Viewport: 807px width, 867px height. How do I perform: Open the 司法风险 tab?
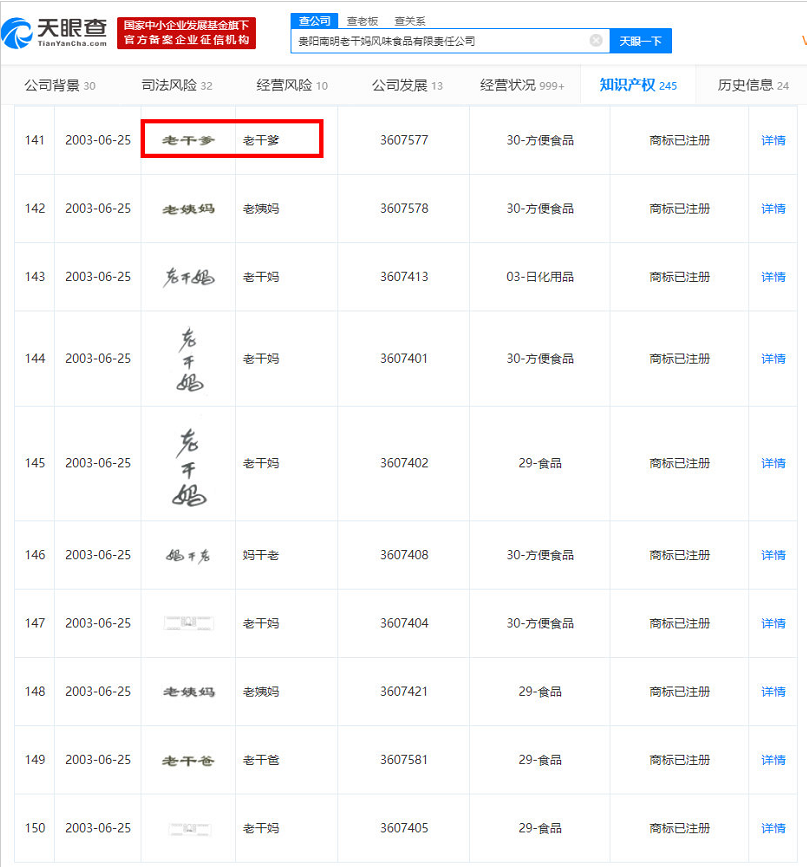click(177, 85)
